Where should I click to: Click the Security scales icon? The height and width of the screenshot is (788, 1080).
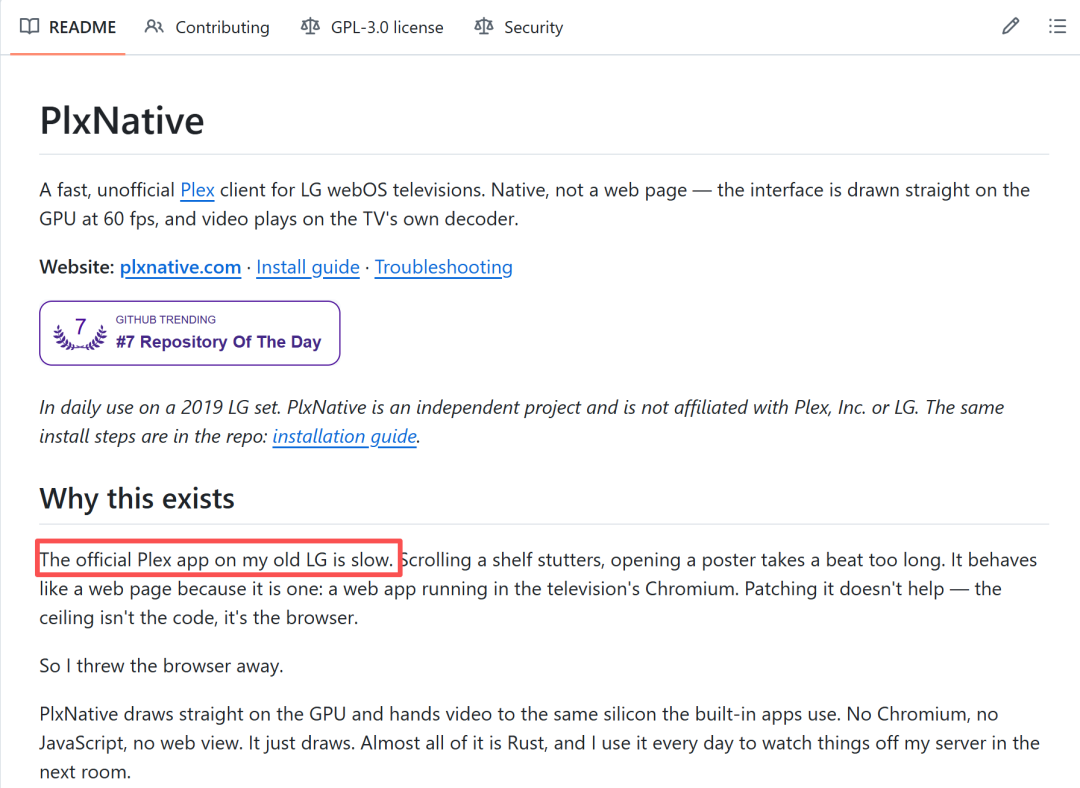click(484, 27)
